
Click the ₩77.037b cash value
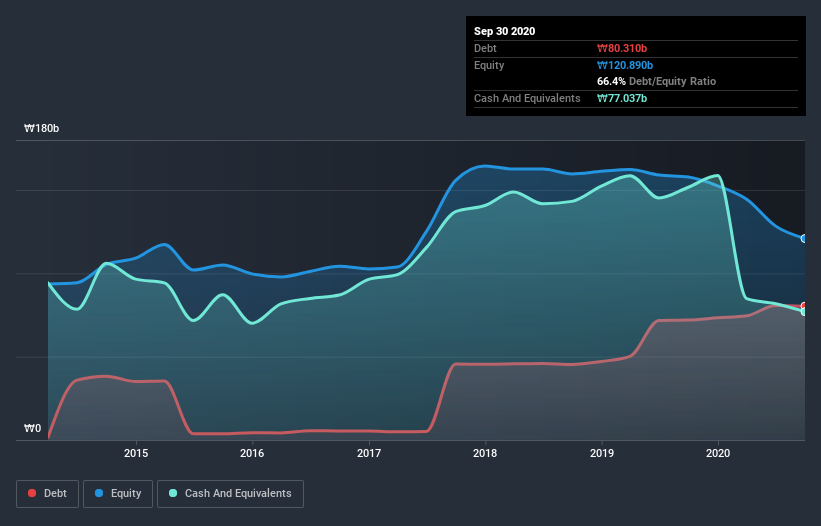(x=622, y=98)
